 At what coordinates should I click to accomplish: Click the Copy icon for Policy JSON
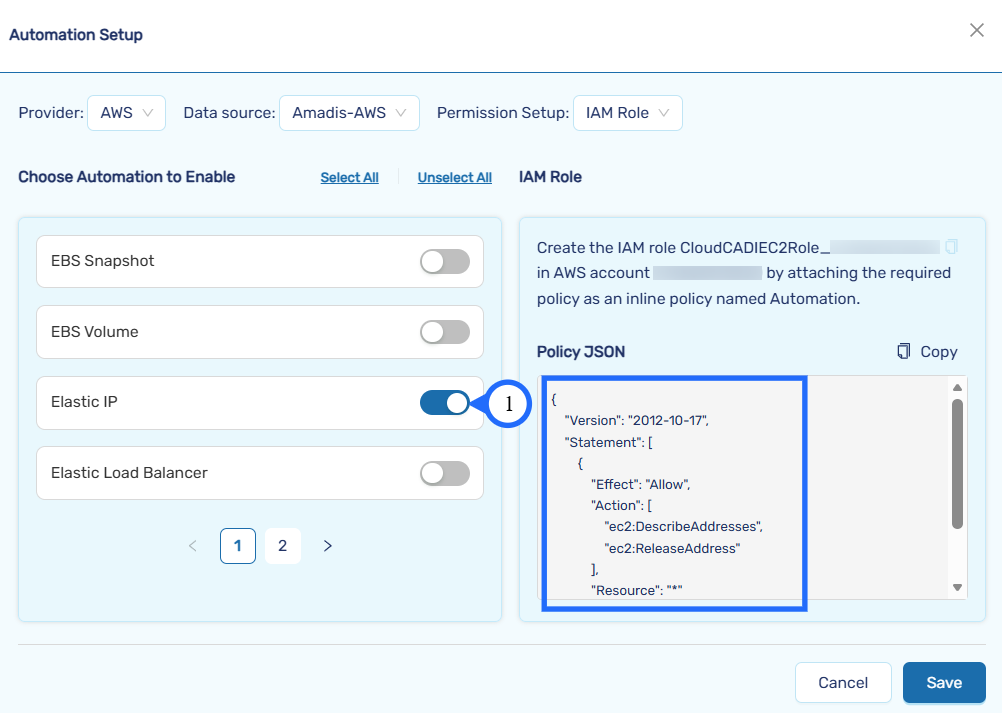(904, 351)
